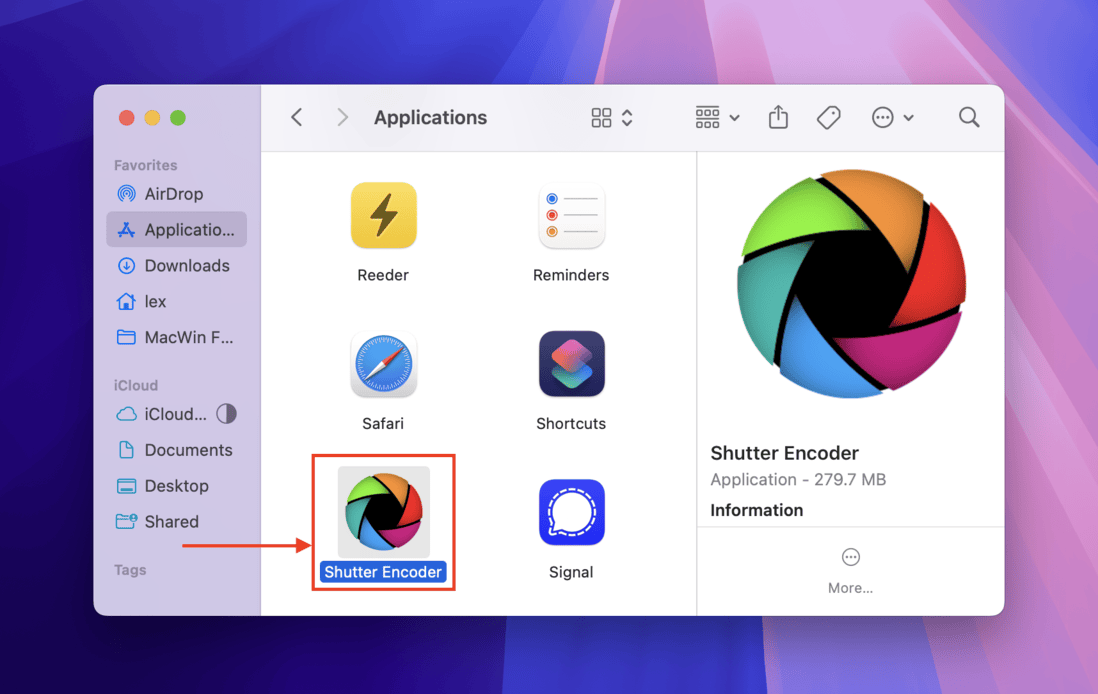This screenshot has width=1098, height=694.
Task: Click the Share toolbar icon
Action: click(778, 117)
